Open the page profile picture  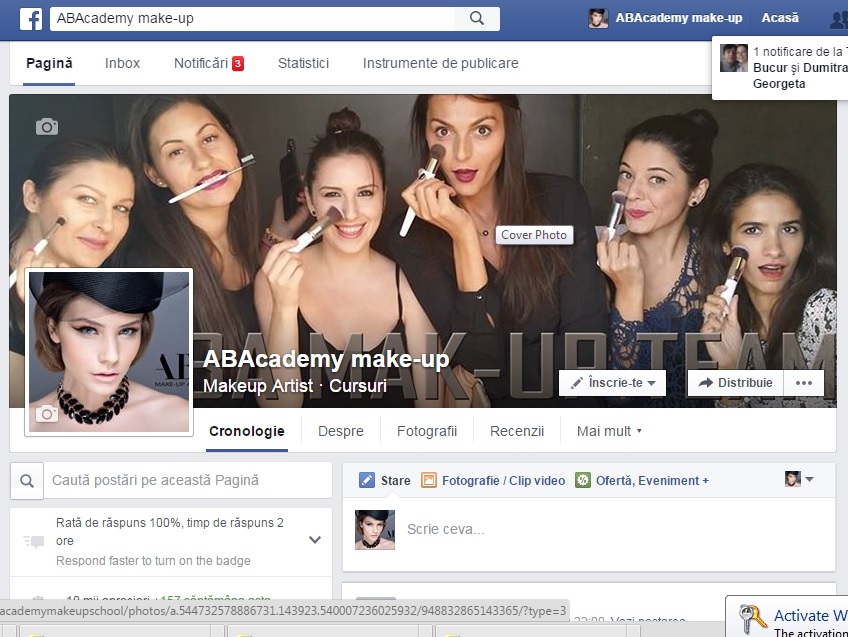pos(109,351)
